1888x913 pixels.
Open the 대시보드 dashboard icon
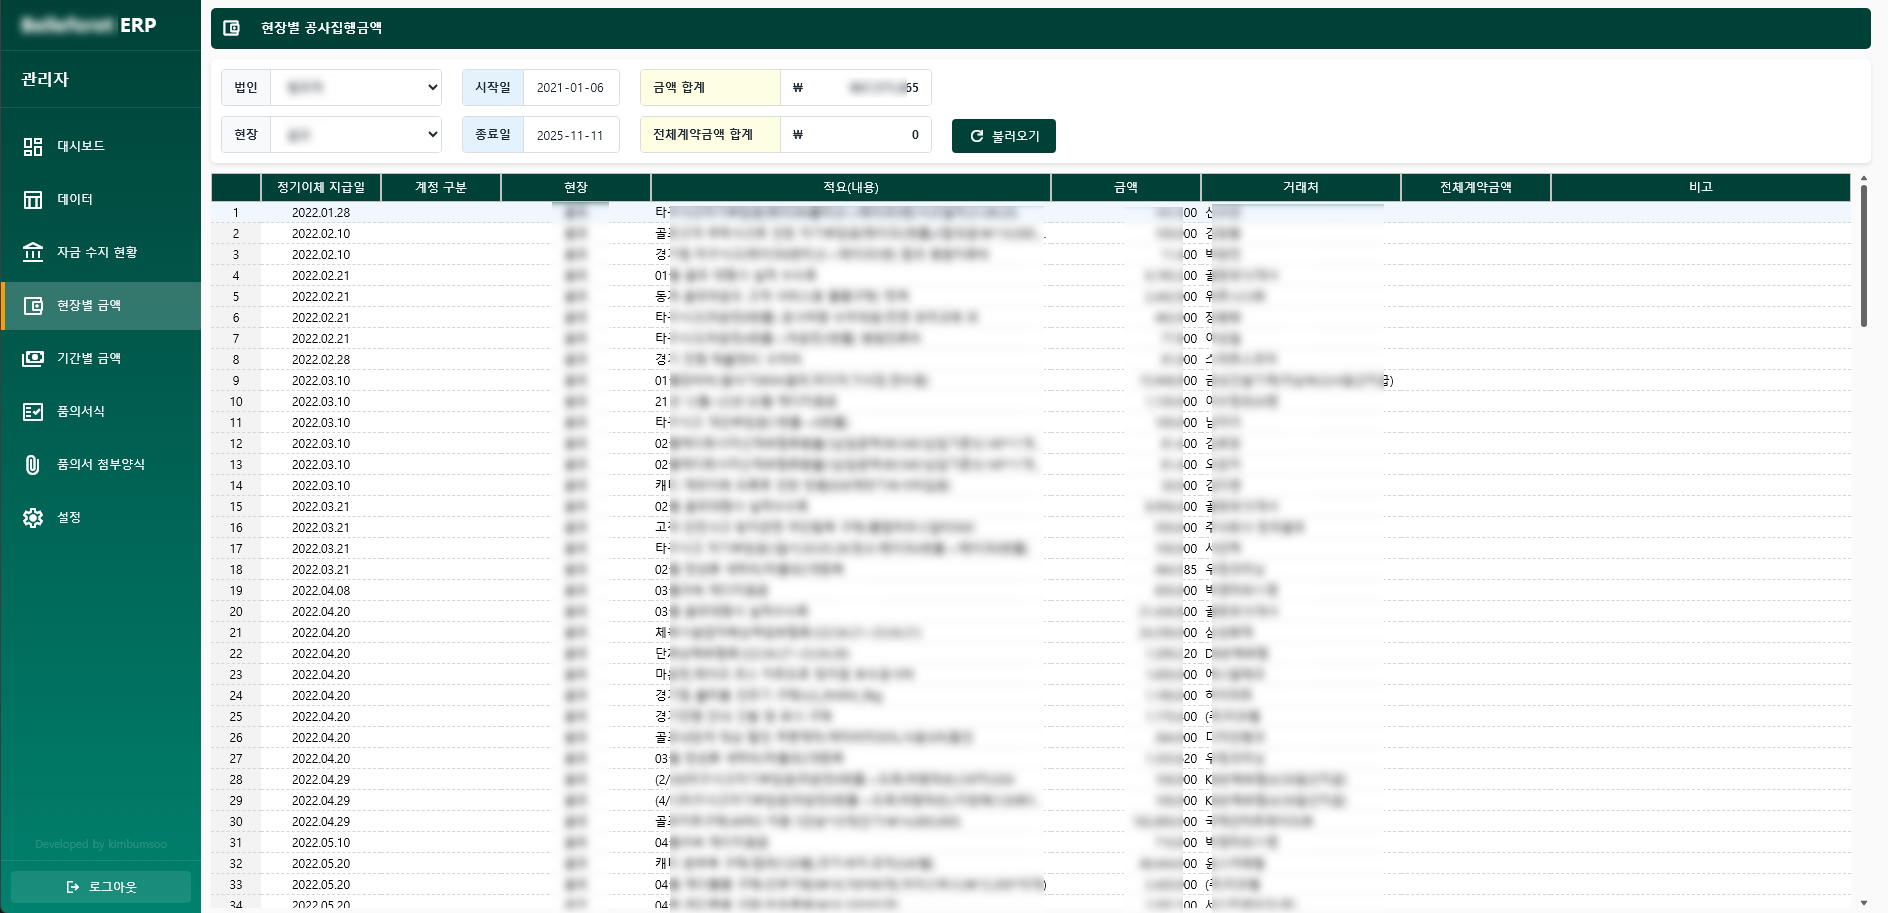(x=33, y=147)
